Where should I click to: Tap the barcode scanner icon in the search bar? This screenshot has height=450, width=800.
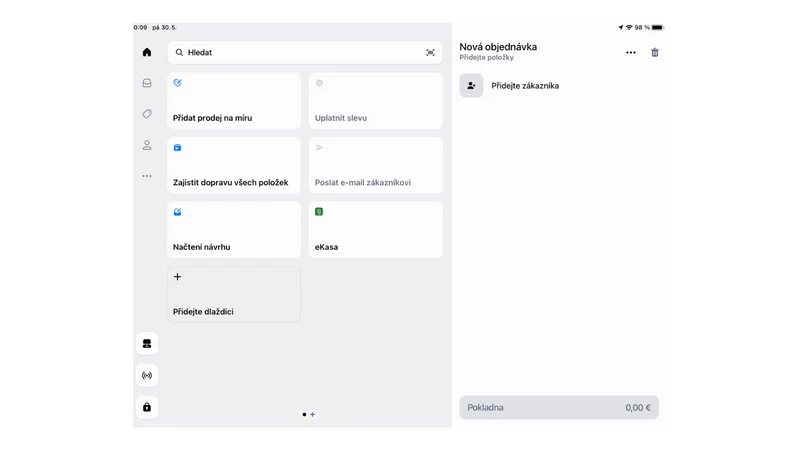430,53
